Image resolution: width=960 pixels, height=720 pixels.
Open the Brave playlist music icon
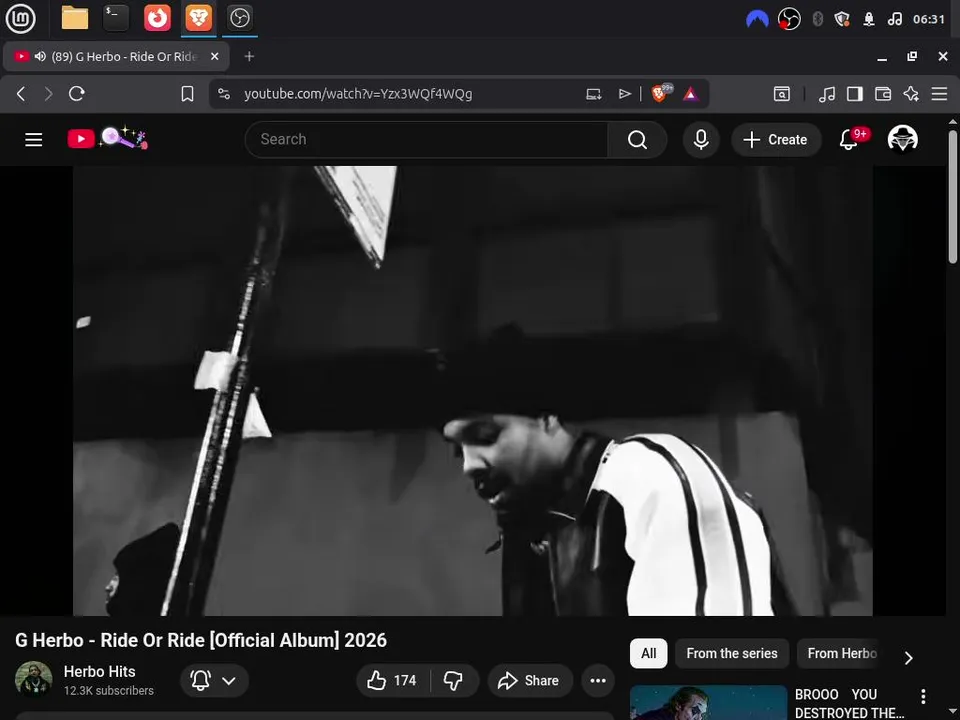pyautogui.click(x=827, y=94)
